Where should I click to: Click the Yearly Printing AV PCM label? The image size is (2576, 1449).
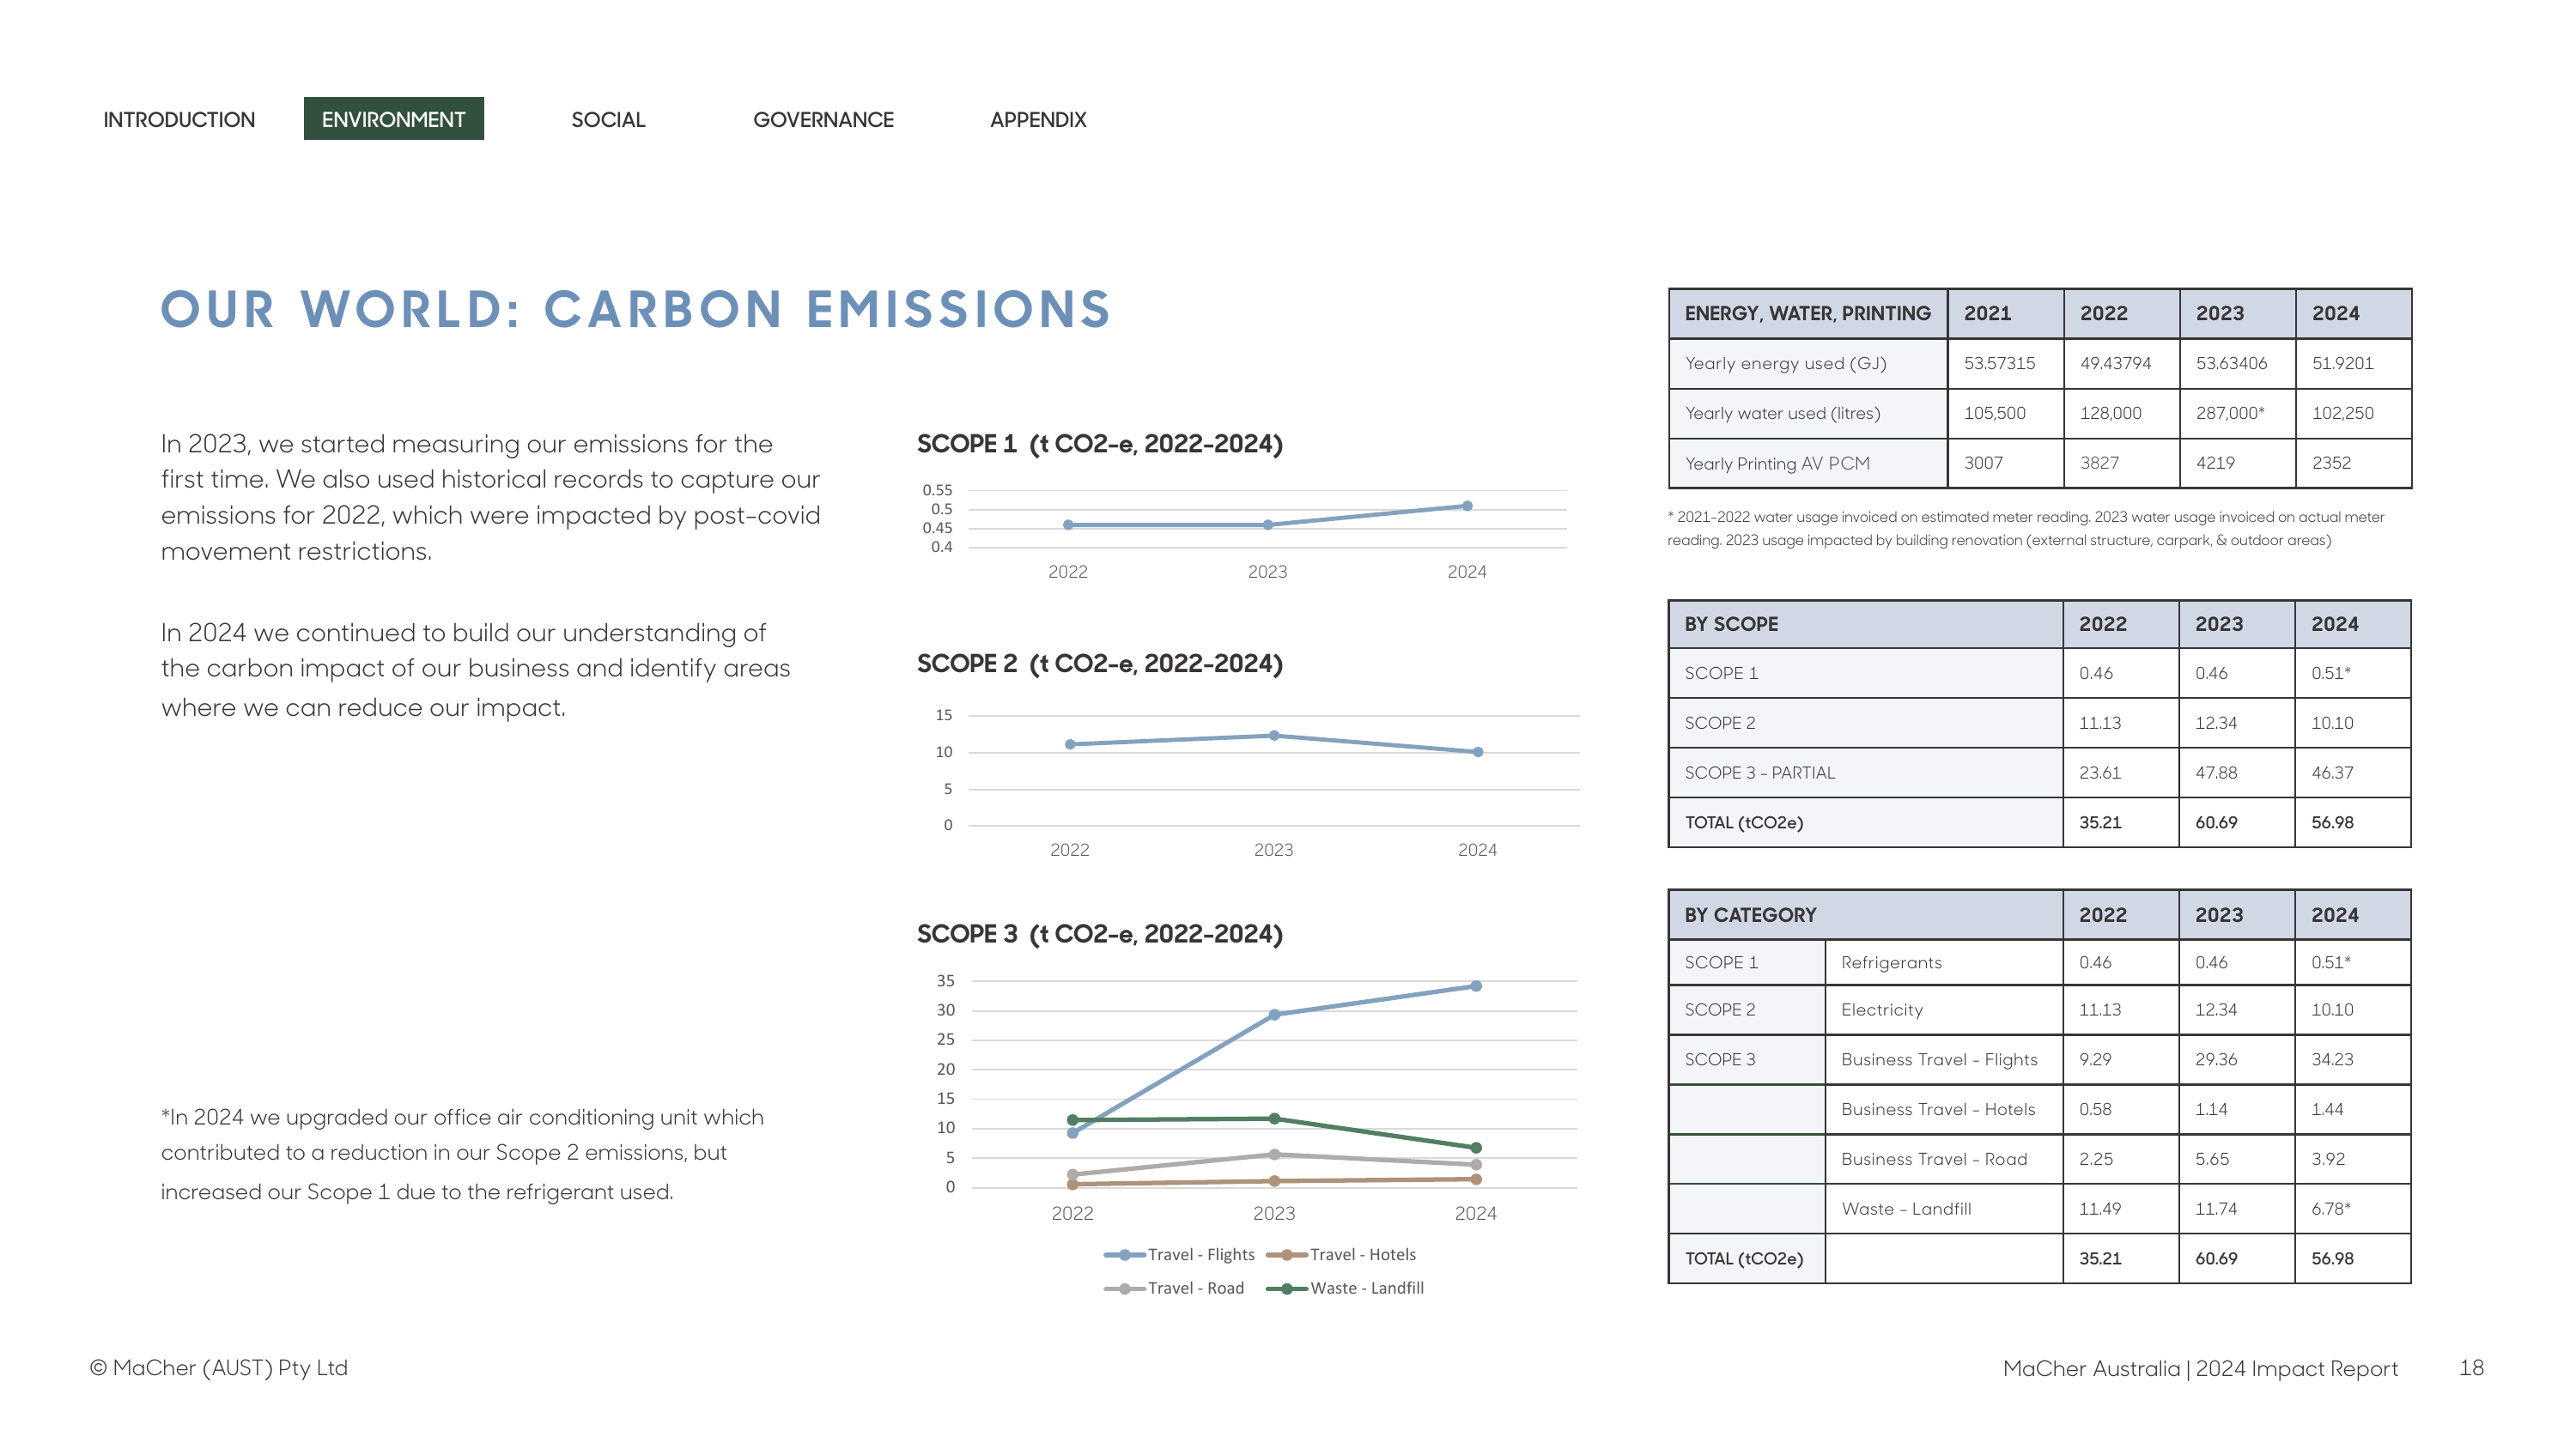point(1777,463)
